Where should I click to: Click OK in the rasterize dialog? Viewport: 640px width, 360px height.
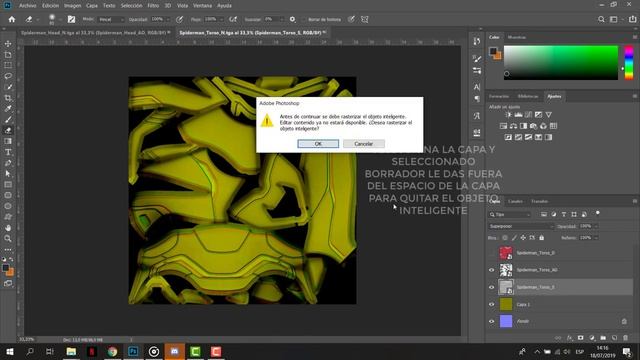[318, 144]
